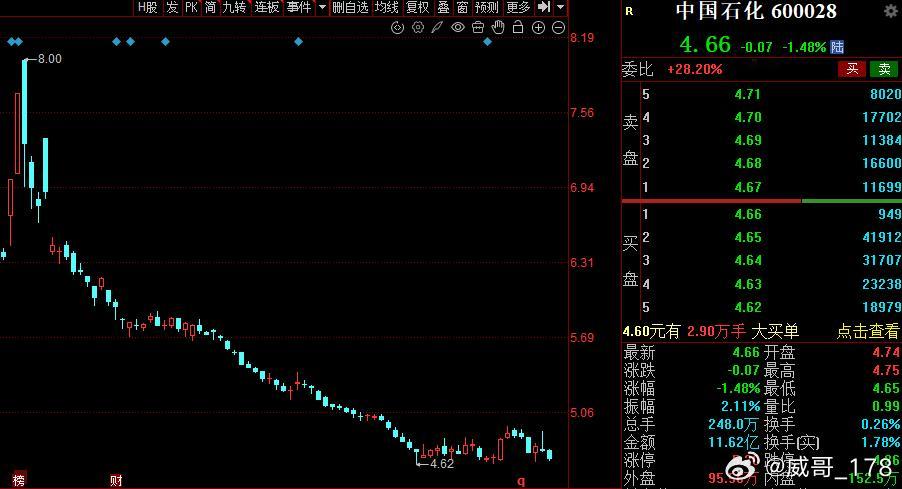
Task: Click the 8.00 high price label on chart
Action: coord(49,59)
